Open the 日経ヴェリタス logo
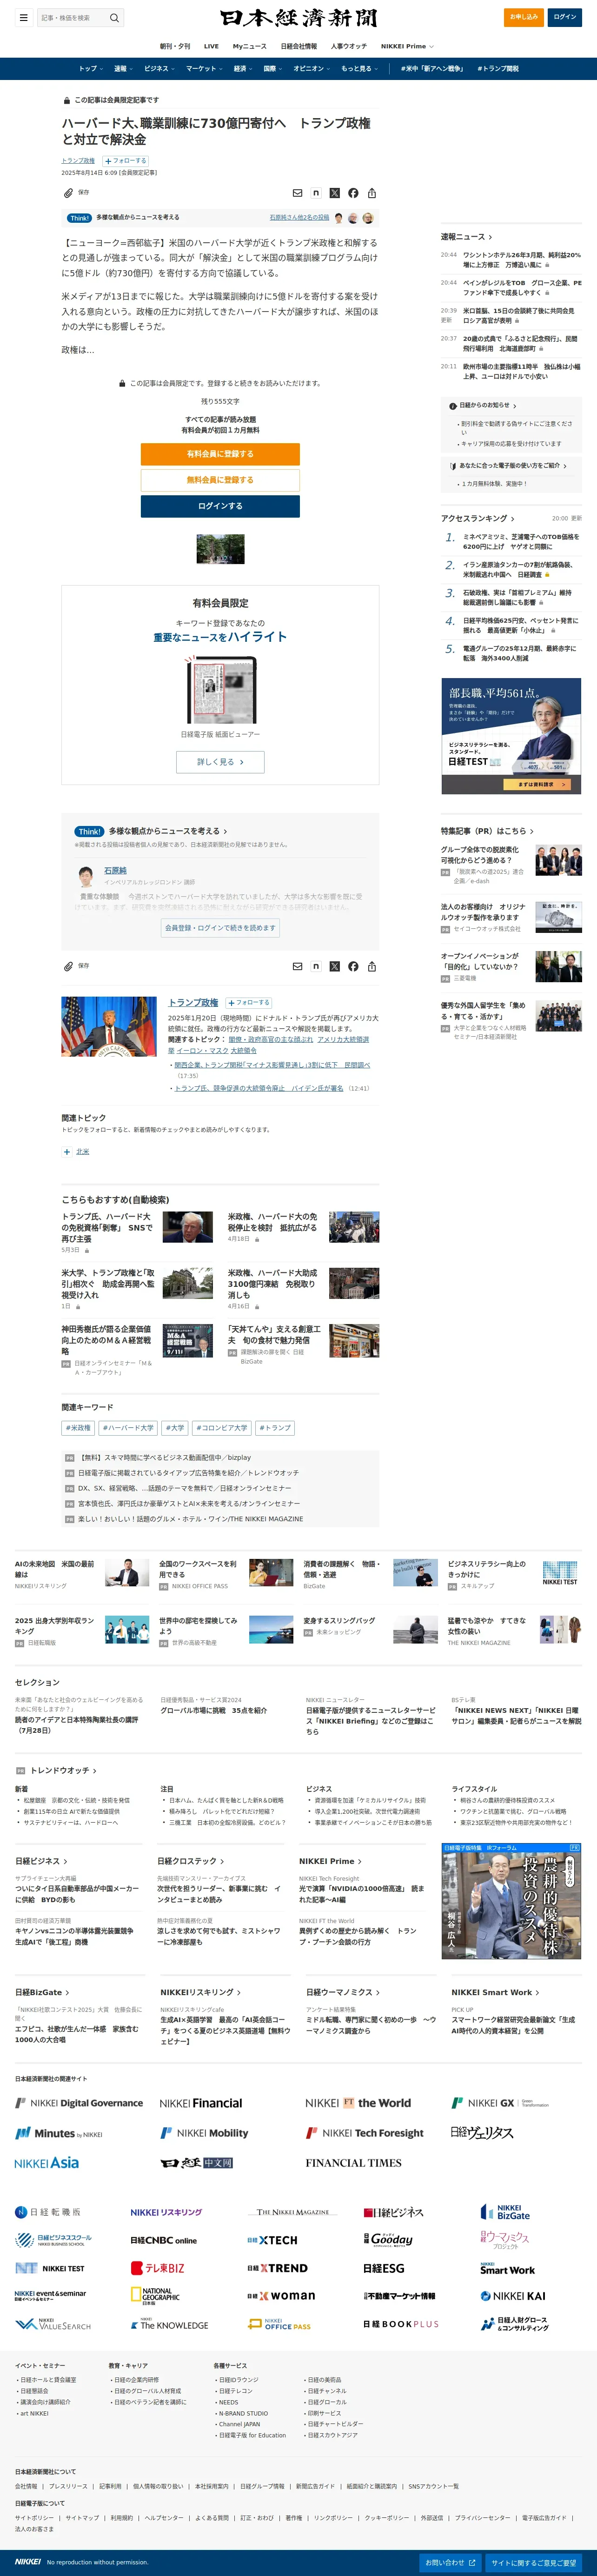The height and width of the screenshot is (2576, 597). [x=482, y=2132]
